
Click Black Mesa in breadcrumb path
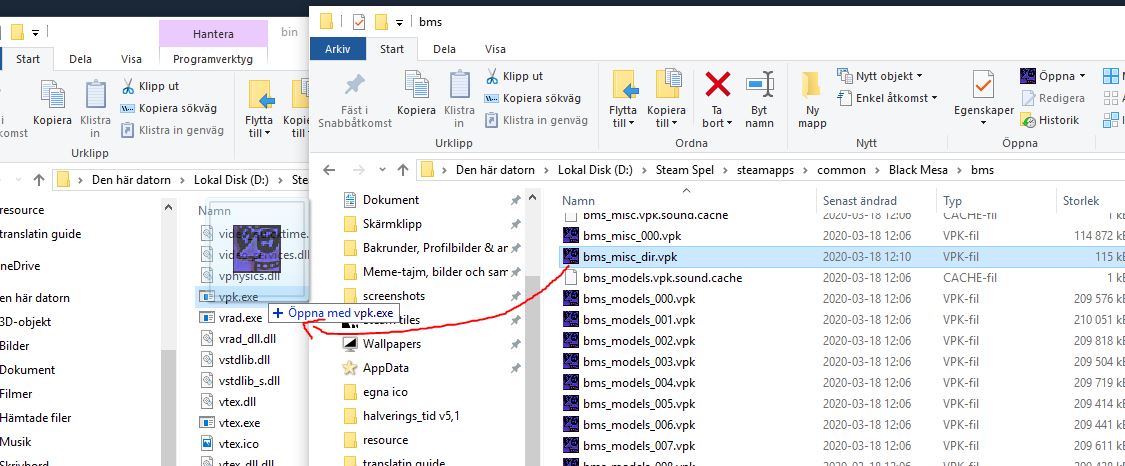pos(918,170)
